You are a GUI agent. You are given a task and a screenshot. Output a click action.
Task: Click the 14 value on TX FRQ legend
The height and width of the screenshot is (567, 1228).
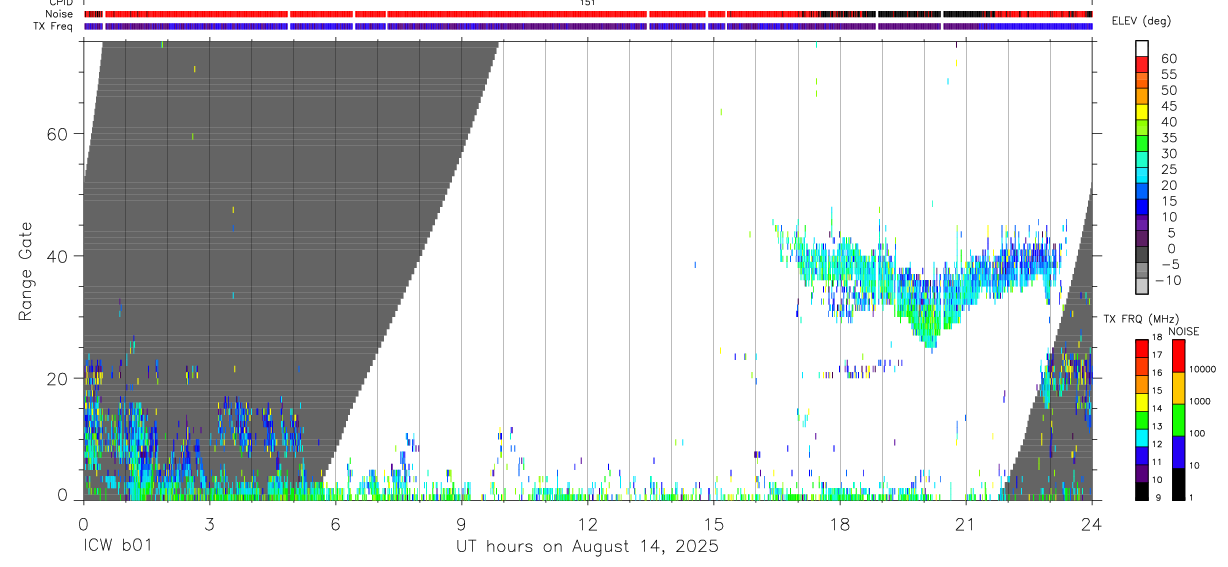1157,408
